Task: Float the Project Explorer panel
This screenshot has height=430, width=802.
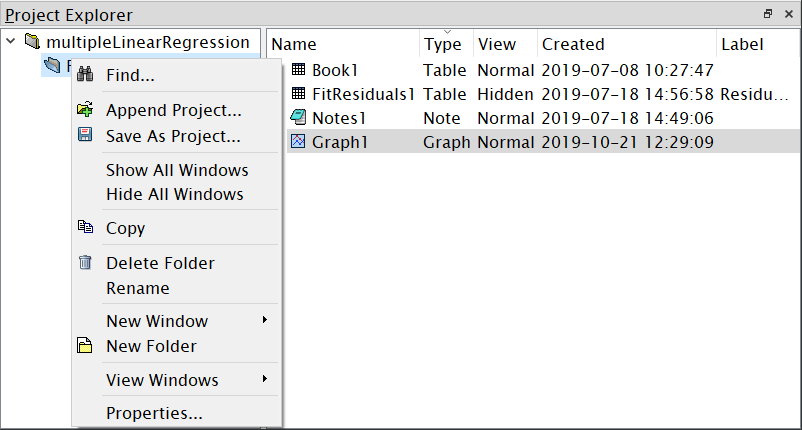Action: (x=767, y=14)
